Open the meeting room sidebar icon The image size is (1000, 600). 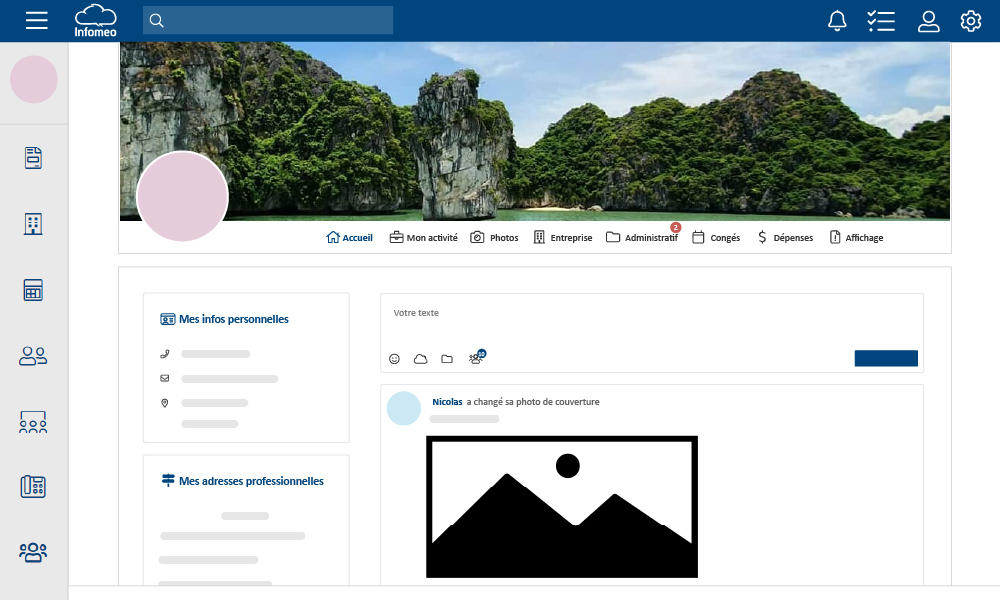coord(34,422)
